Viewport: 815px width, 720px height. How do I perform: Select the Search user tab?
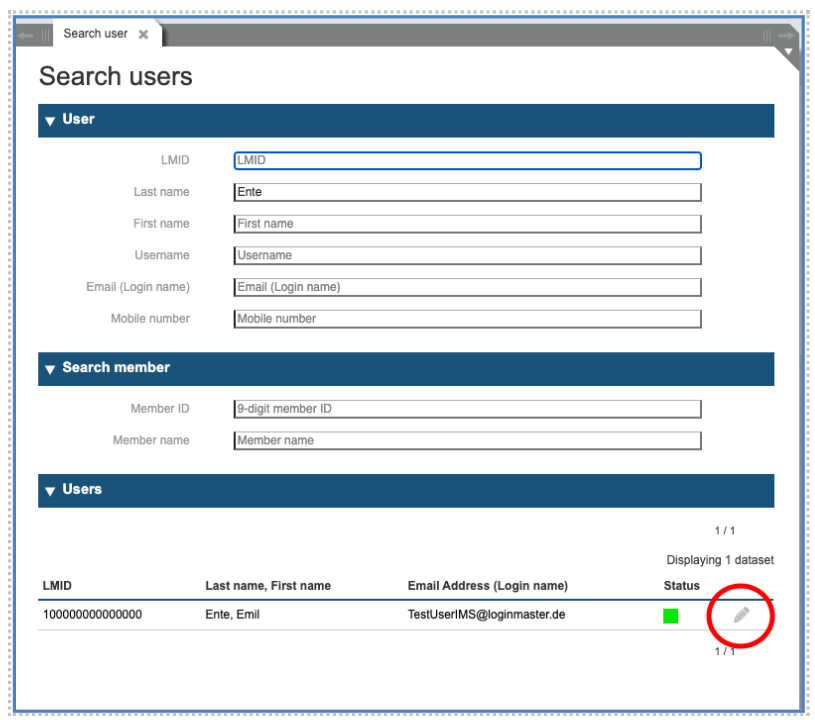(x=95, y=33)
